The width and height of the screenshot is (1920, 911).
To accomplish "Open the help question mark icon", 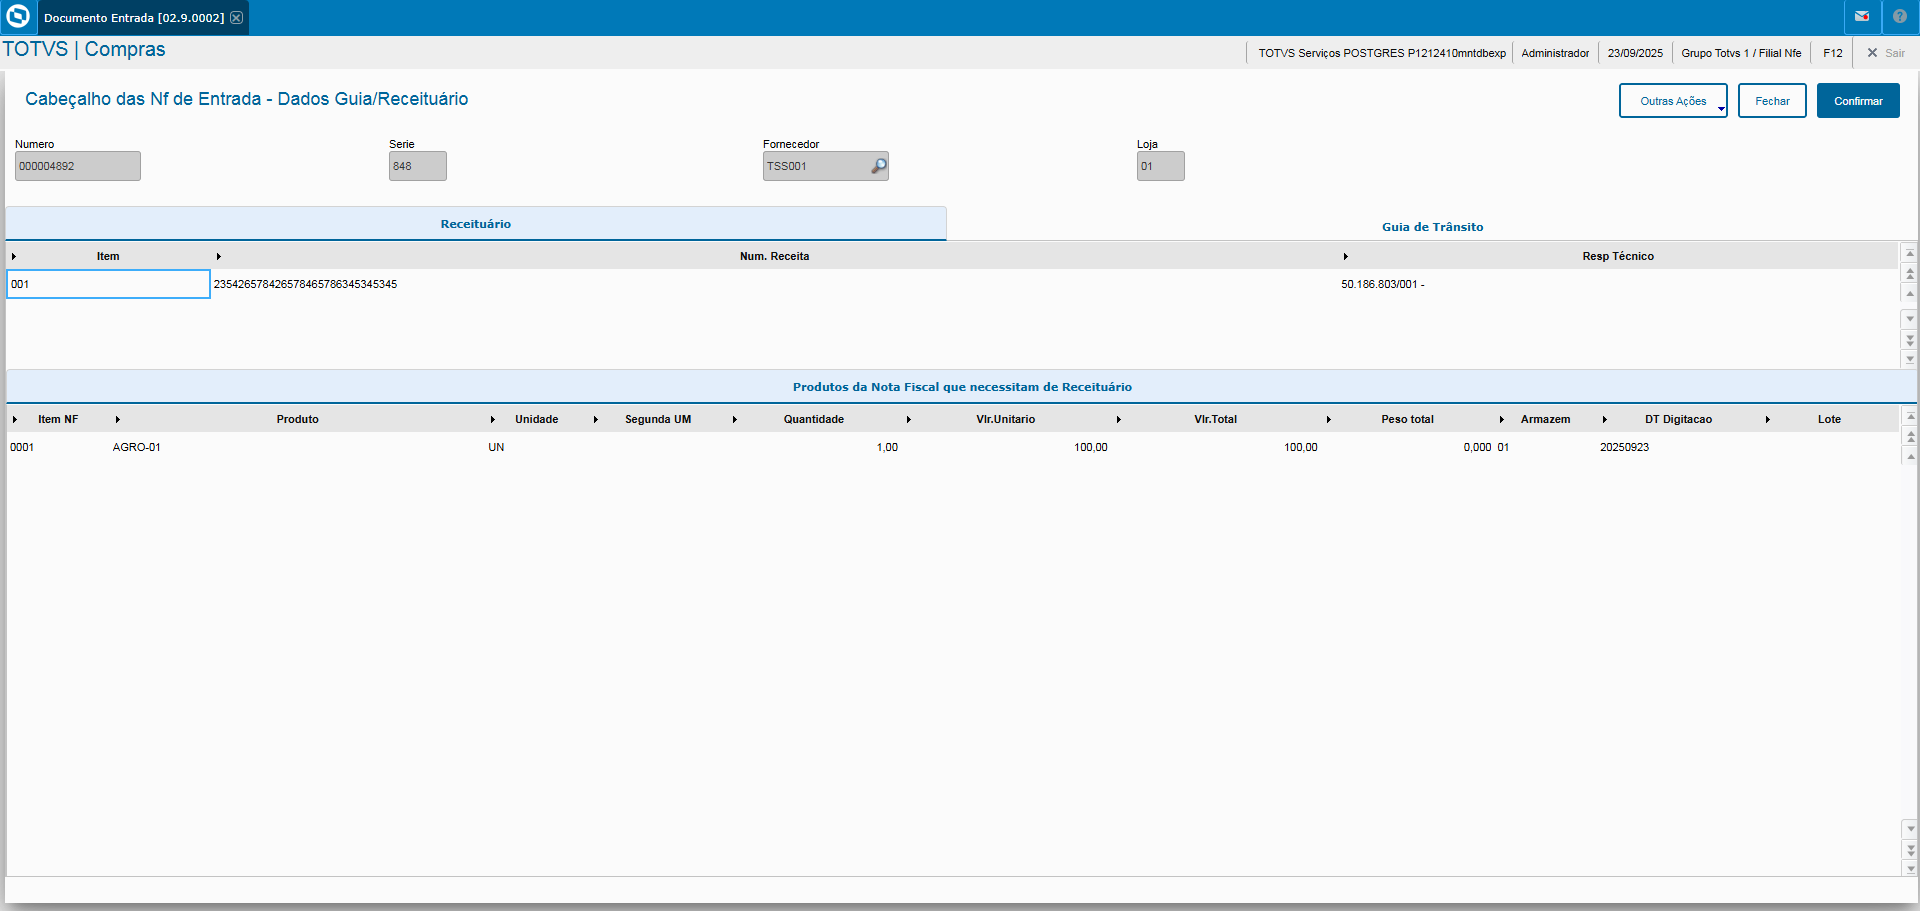I will [1900, 17].
